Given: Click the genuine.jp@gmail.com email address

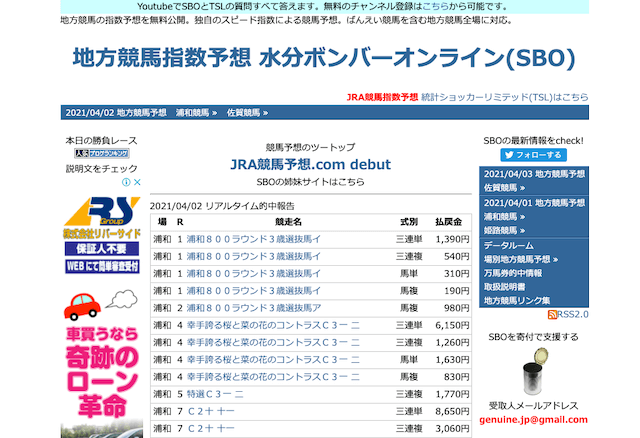Looking at the screenshot, I should click(533, 420).
